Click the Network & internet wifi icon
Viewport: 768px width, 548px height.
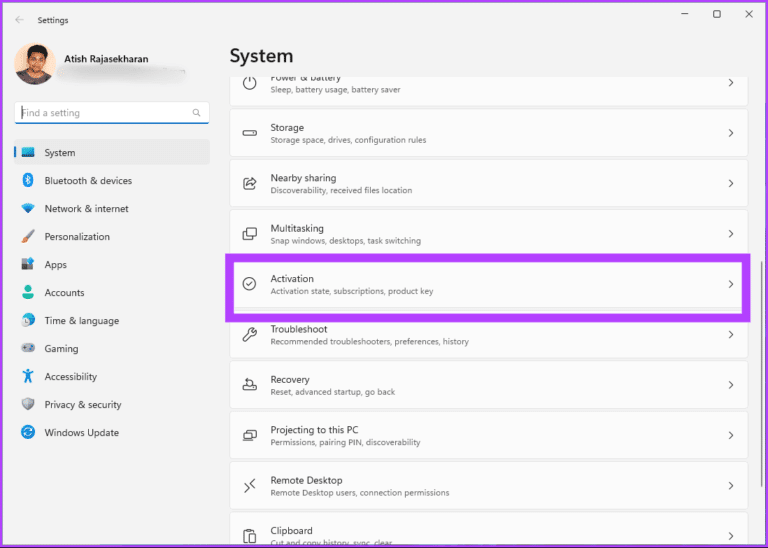[x=27, y=209]
